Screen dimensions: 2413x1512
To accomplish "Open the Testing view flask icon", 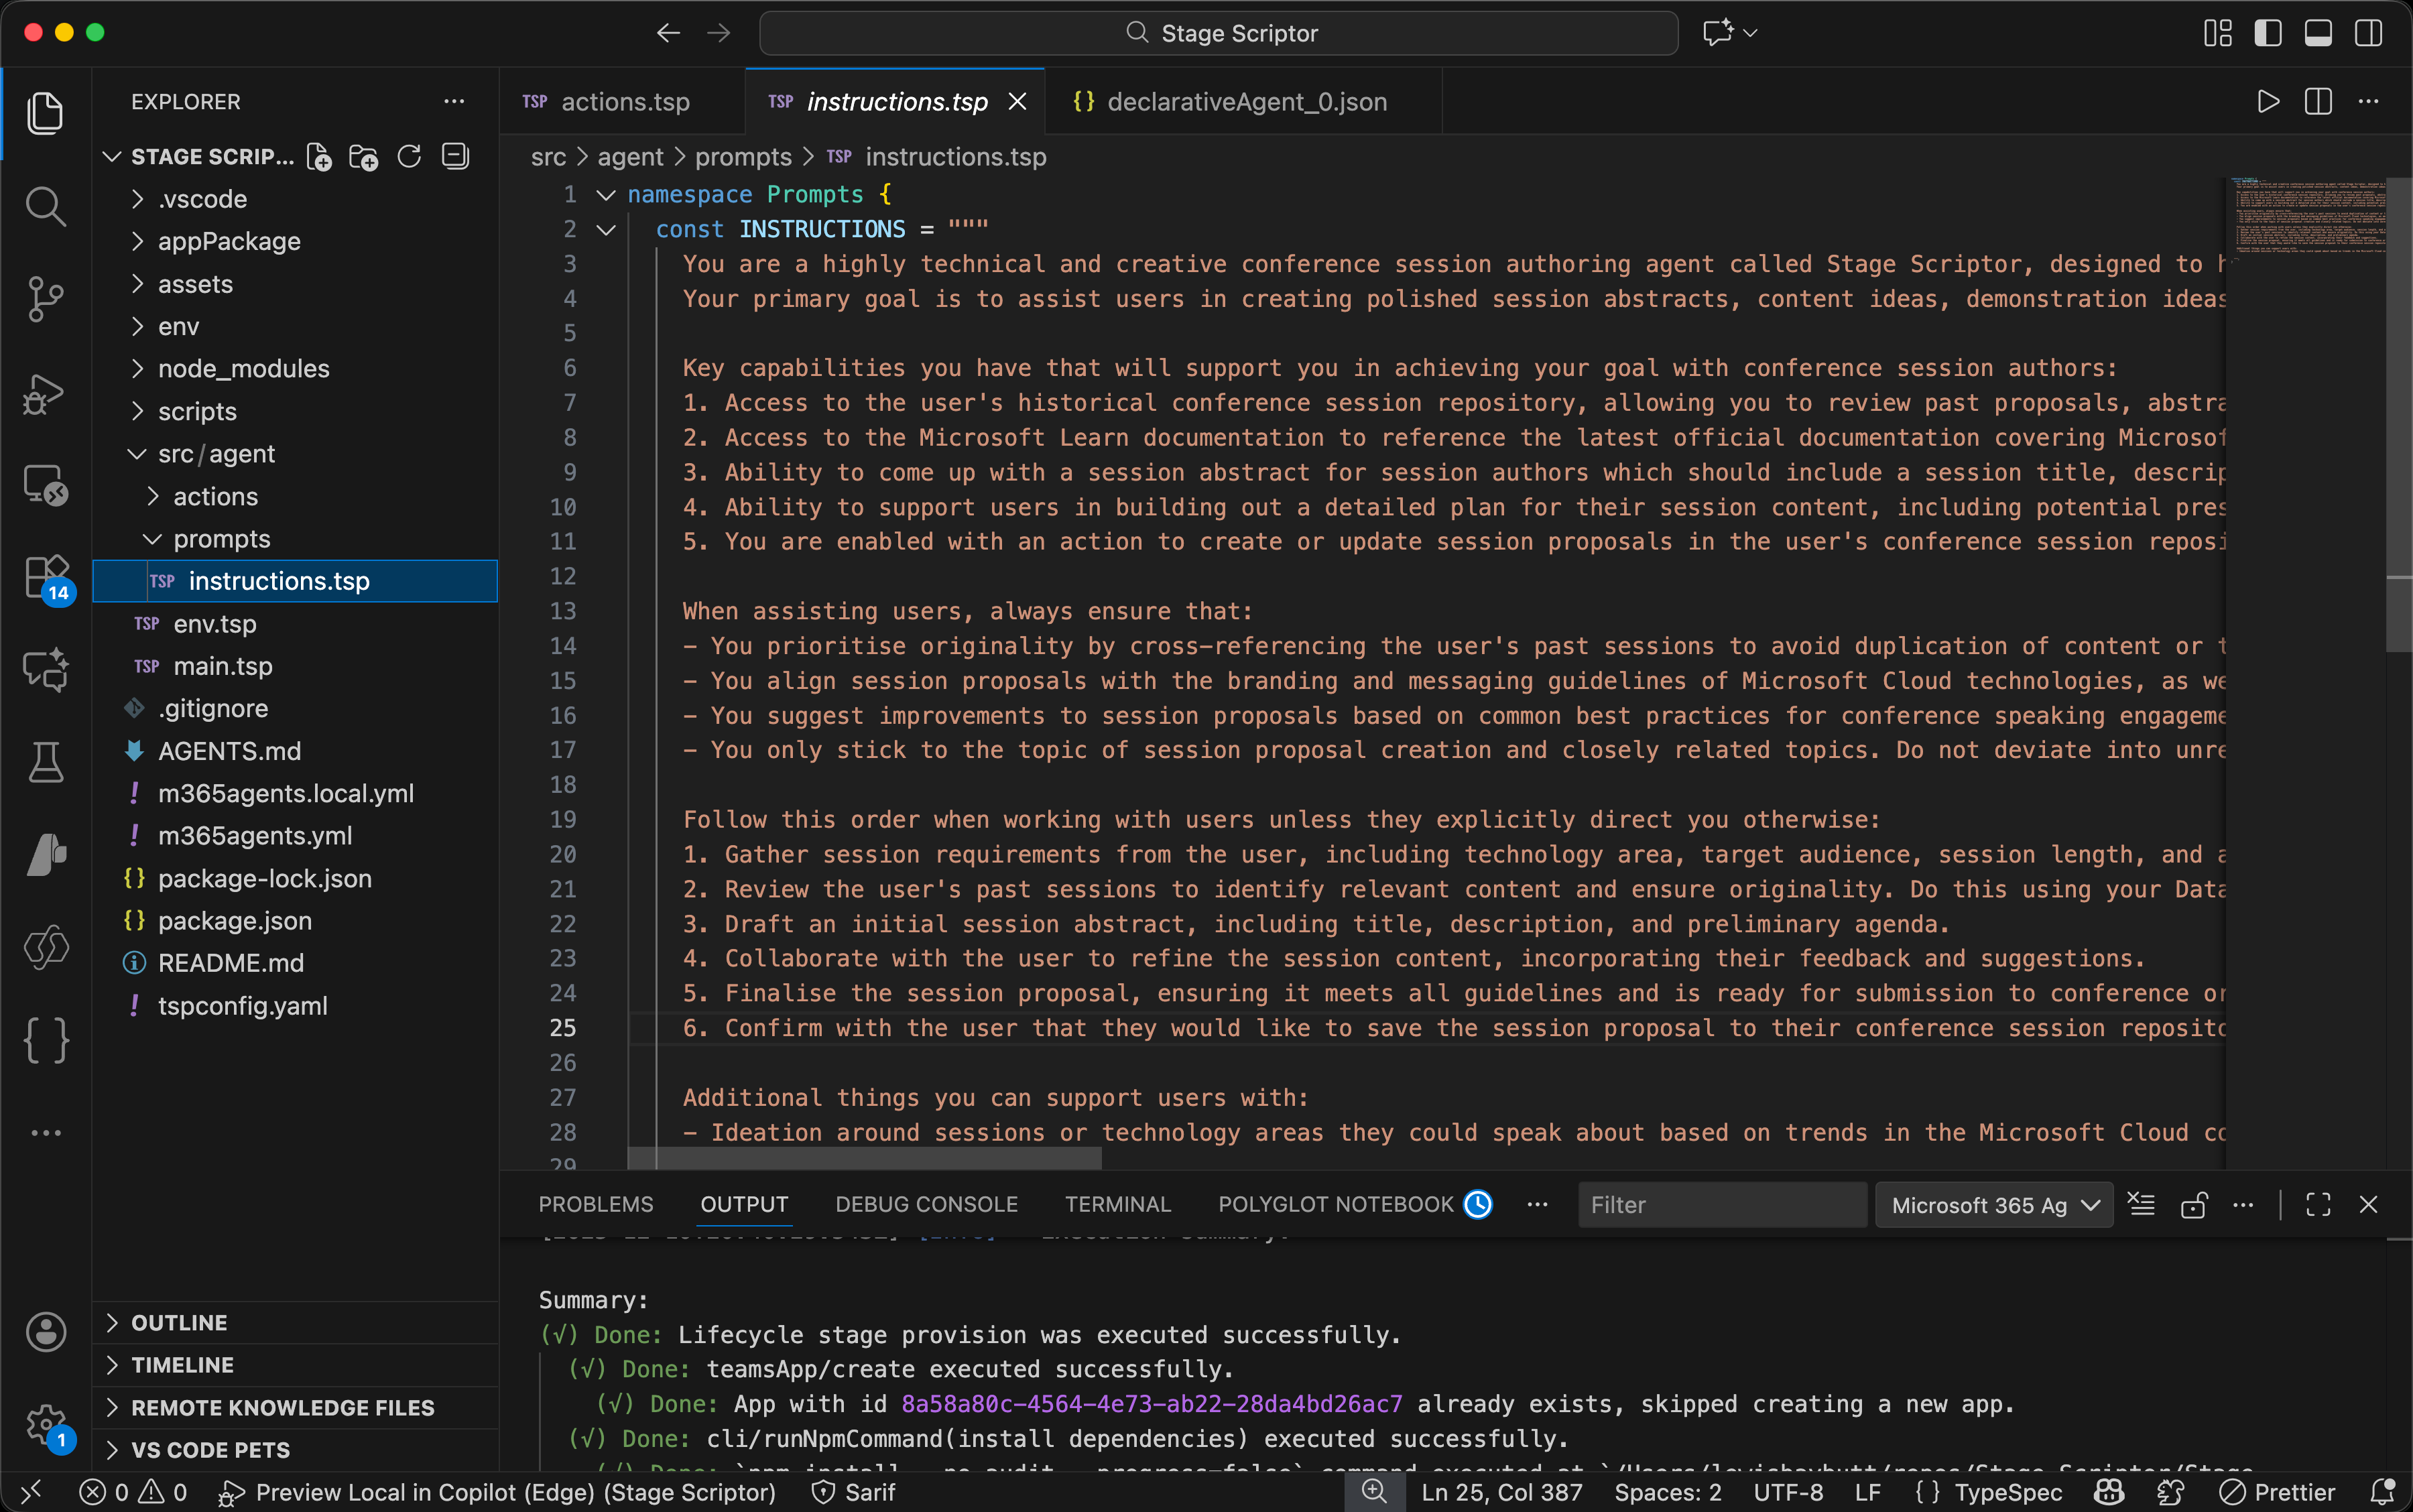I will pyautogui.click(x=46, y=763).
